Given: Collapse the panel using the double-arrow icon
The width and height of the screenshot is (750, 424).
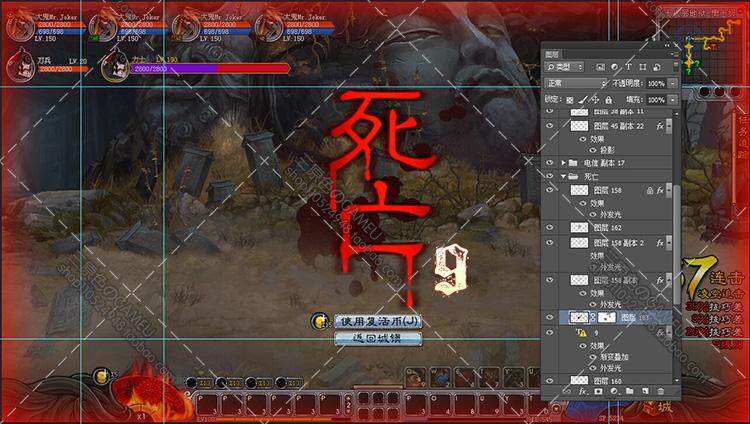Looking at the screenshot, I should click(668, 45).
